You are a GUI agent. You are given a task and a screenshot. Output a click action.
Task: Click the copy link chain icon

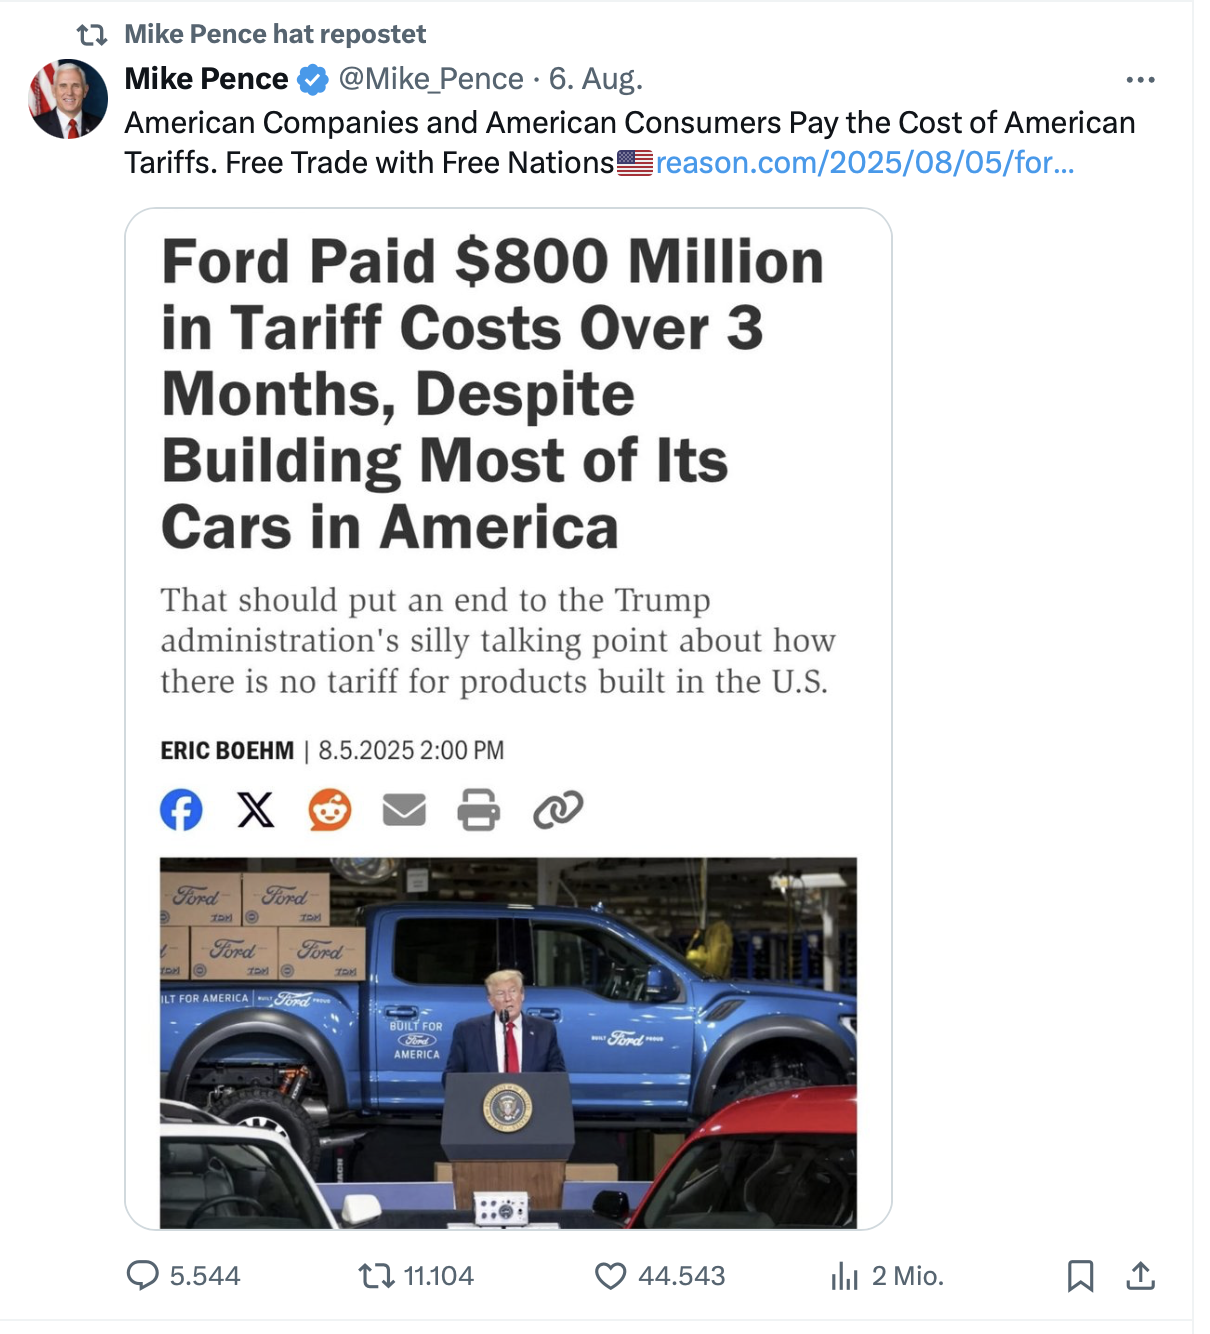click(x=558, y=809)
